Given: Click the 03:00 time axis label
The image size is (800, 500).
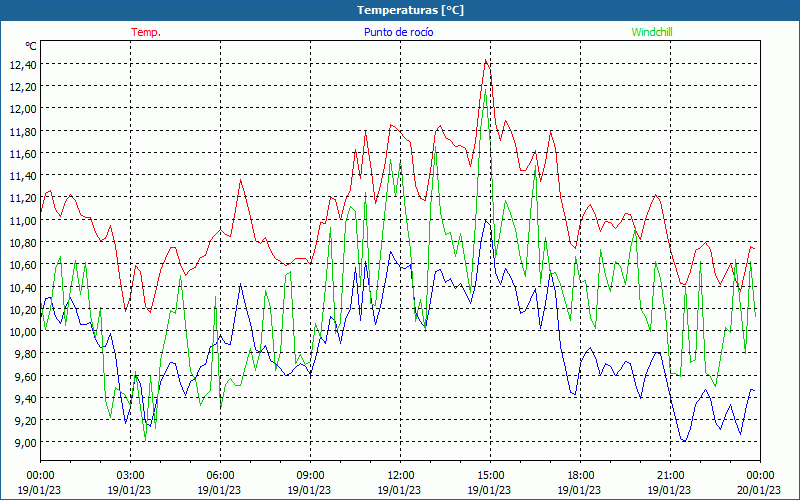Looking at the screenshot, I should click(x=130, y=476).
